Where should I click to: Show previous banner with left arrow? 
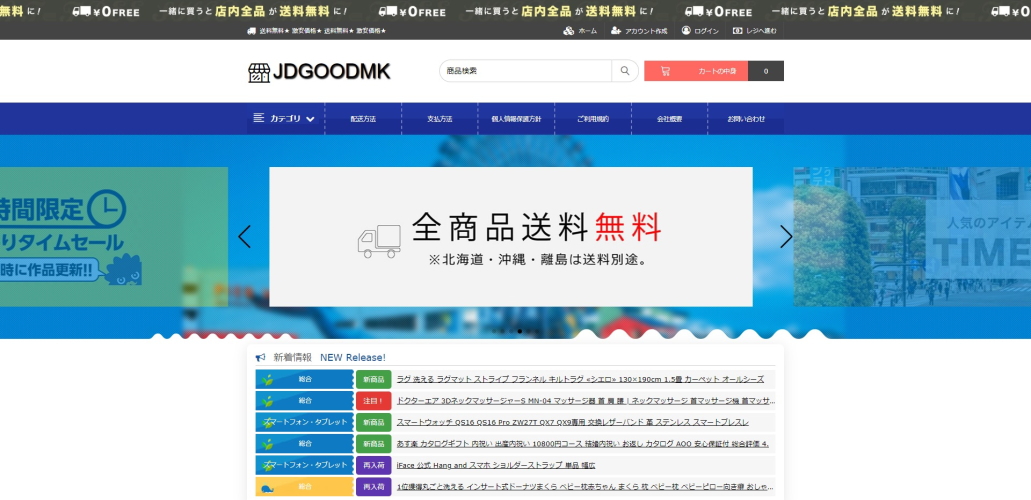244,237
